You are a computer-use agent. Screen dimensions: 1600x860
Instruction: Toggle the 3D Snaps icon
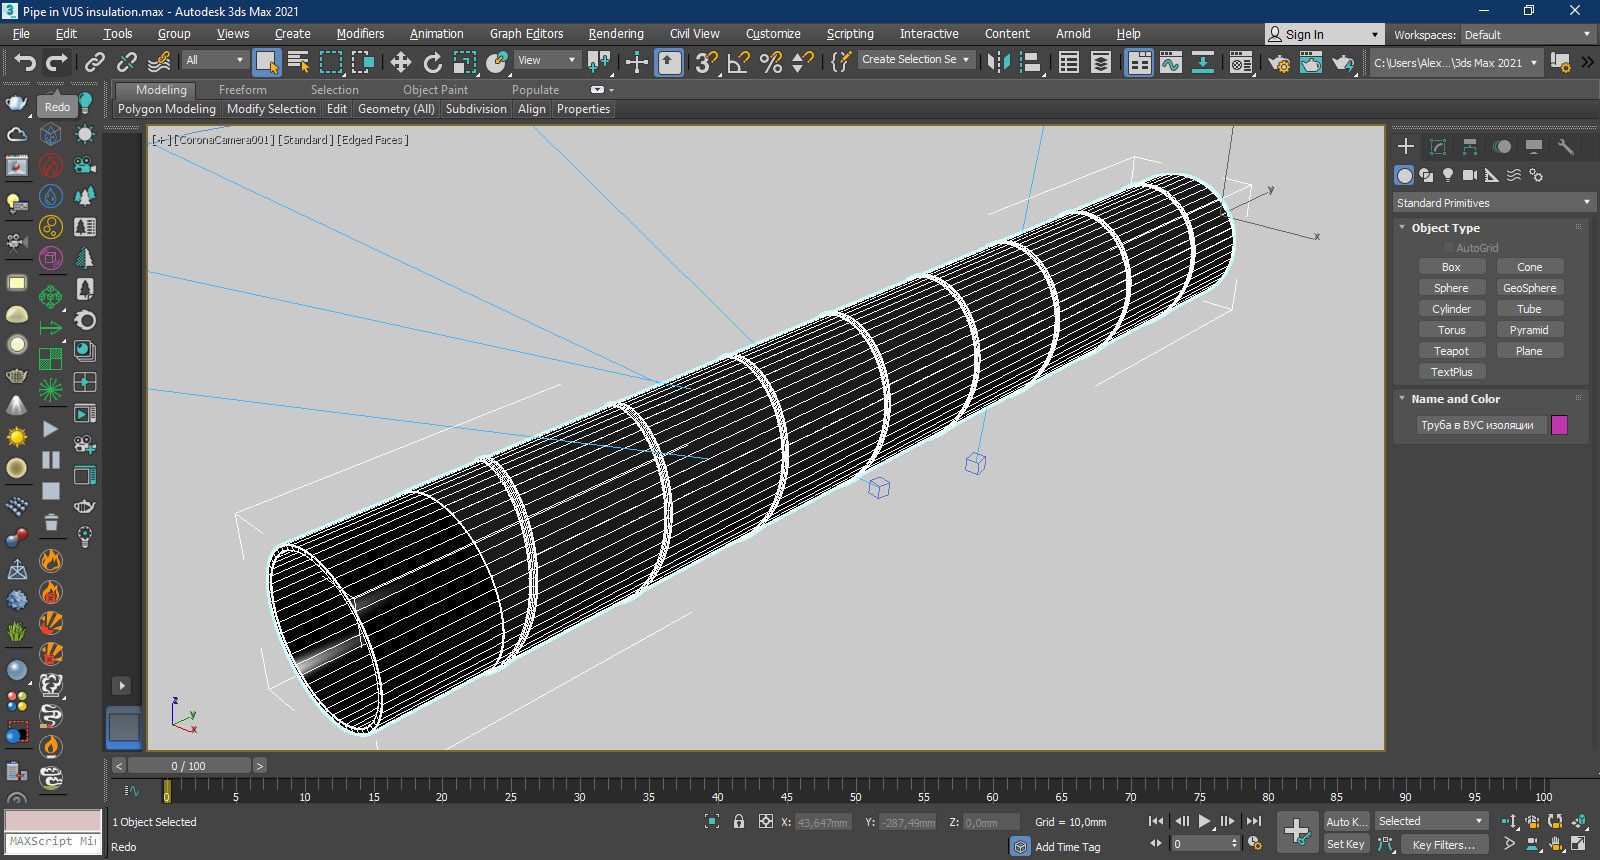click(x=706, y=62)
